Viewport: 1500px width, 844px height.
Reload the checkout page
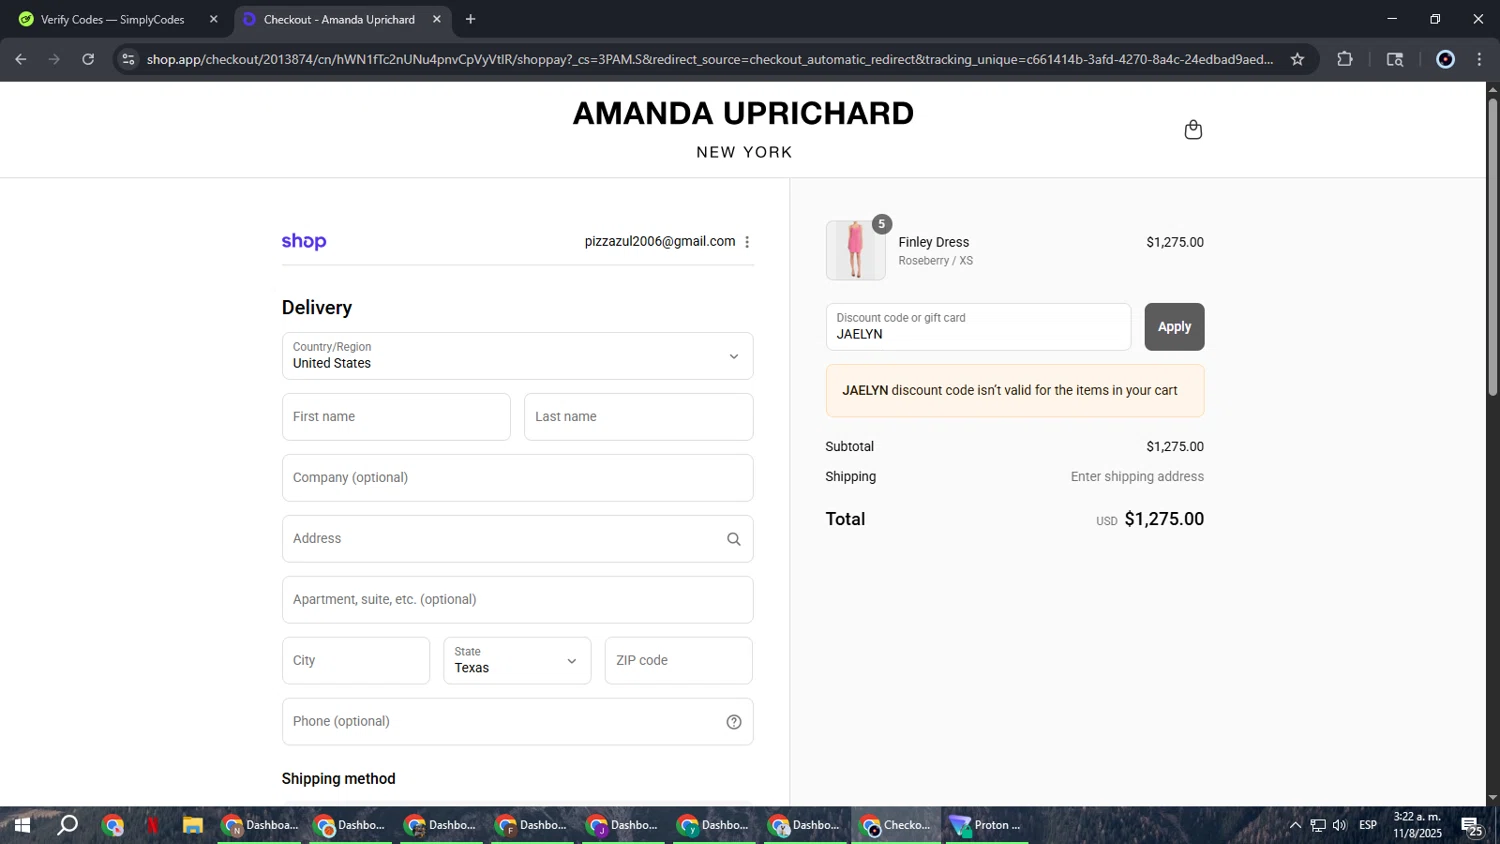tap(88, 59)
